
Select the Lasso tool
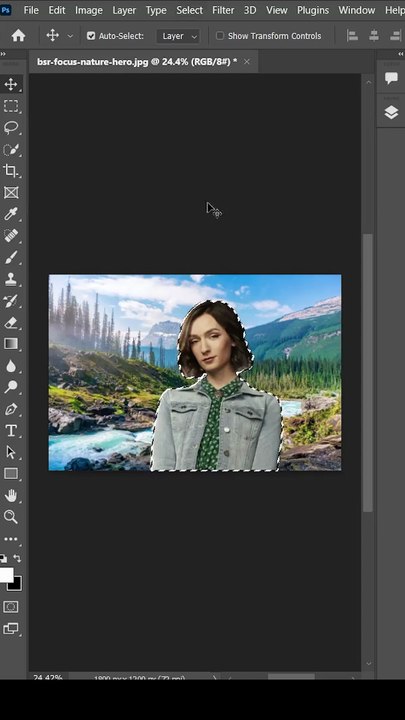tap(11, 128)
